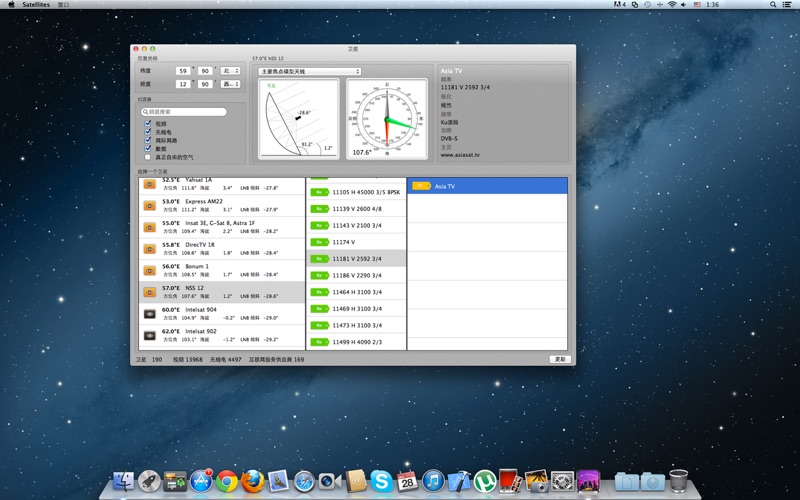
Task: Uncheck the 视频 filter checkbox
Action: tap(148, 123)
